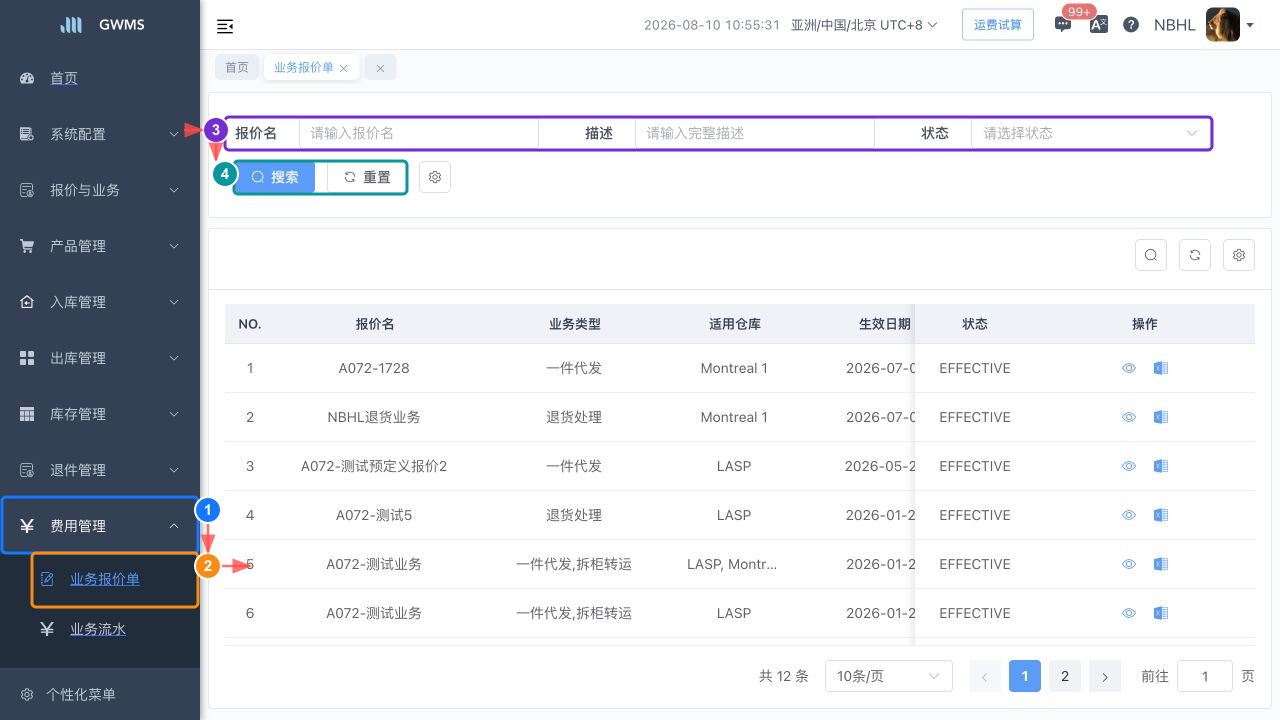This screenshot has height=720, width=1280.
Task: Open the 状态 select dropdown
Action: pyautogui.click(x=1091, y=133)
